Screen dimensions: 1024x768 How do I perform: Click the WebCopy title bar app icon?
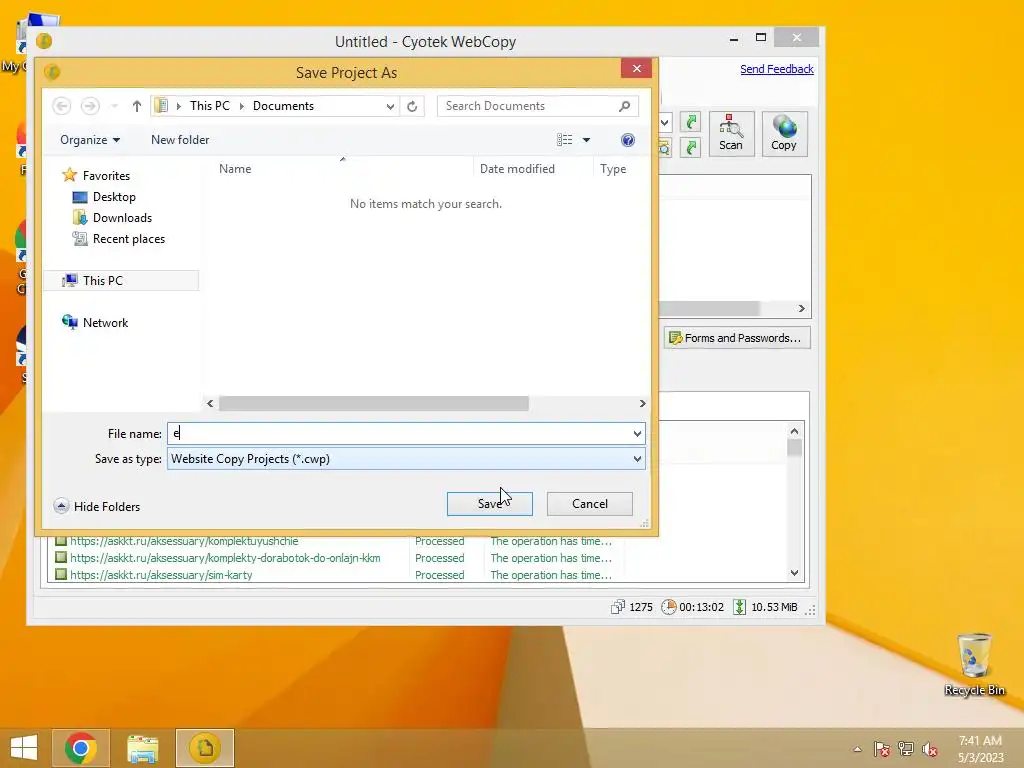click(44, 41)
